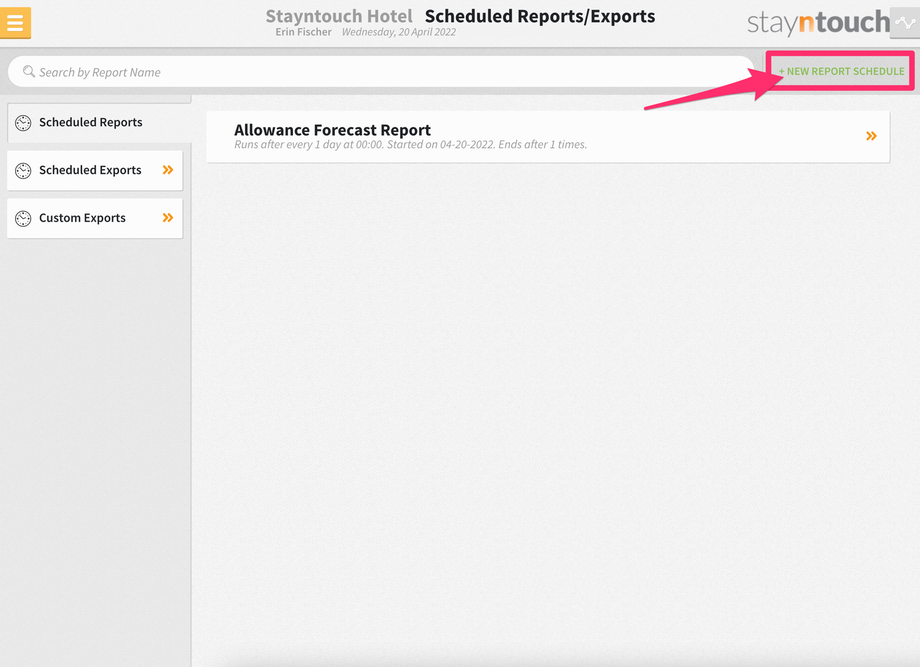Image resolution: width=920 pixels, height=667 pixels.
Task: Click the Stayntouch Hotel name in header
Action: pos(339,16)
